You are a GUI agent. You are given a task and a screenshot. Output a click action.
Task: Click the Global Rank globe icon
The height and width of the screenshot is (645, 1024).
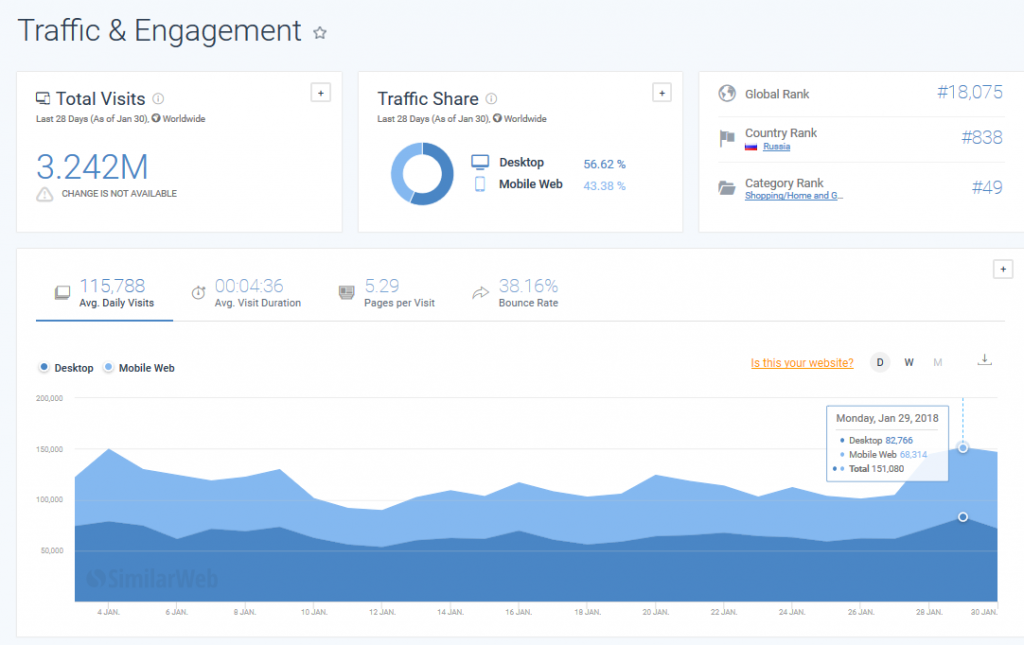(727, 94)
